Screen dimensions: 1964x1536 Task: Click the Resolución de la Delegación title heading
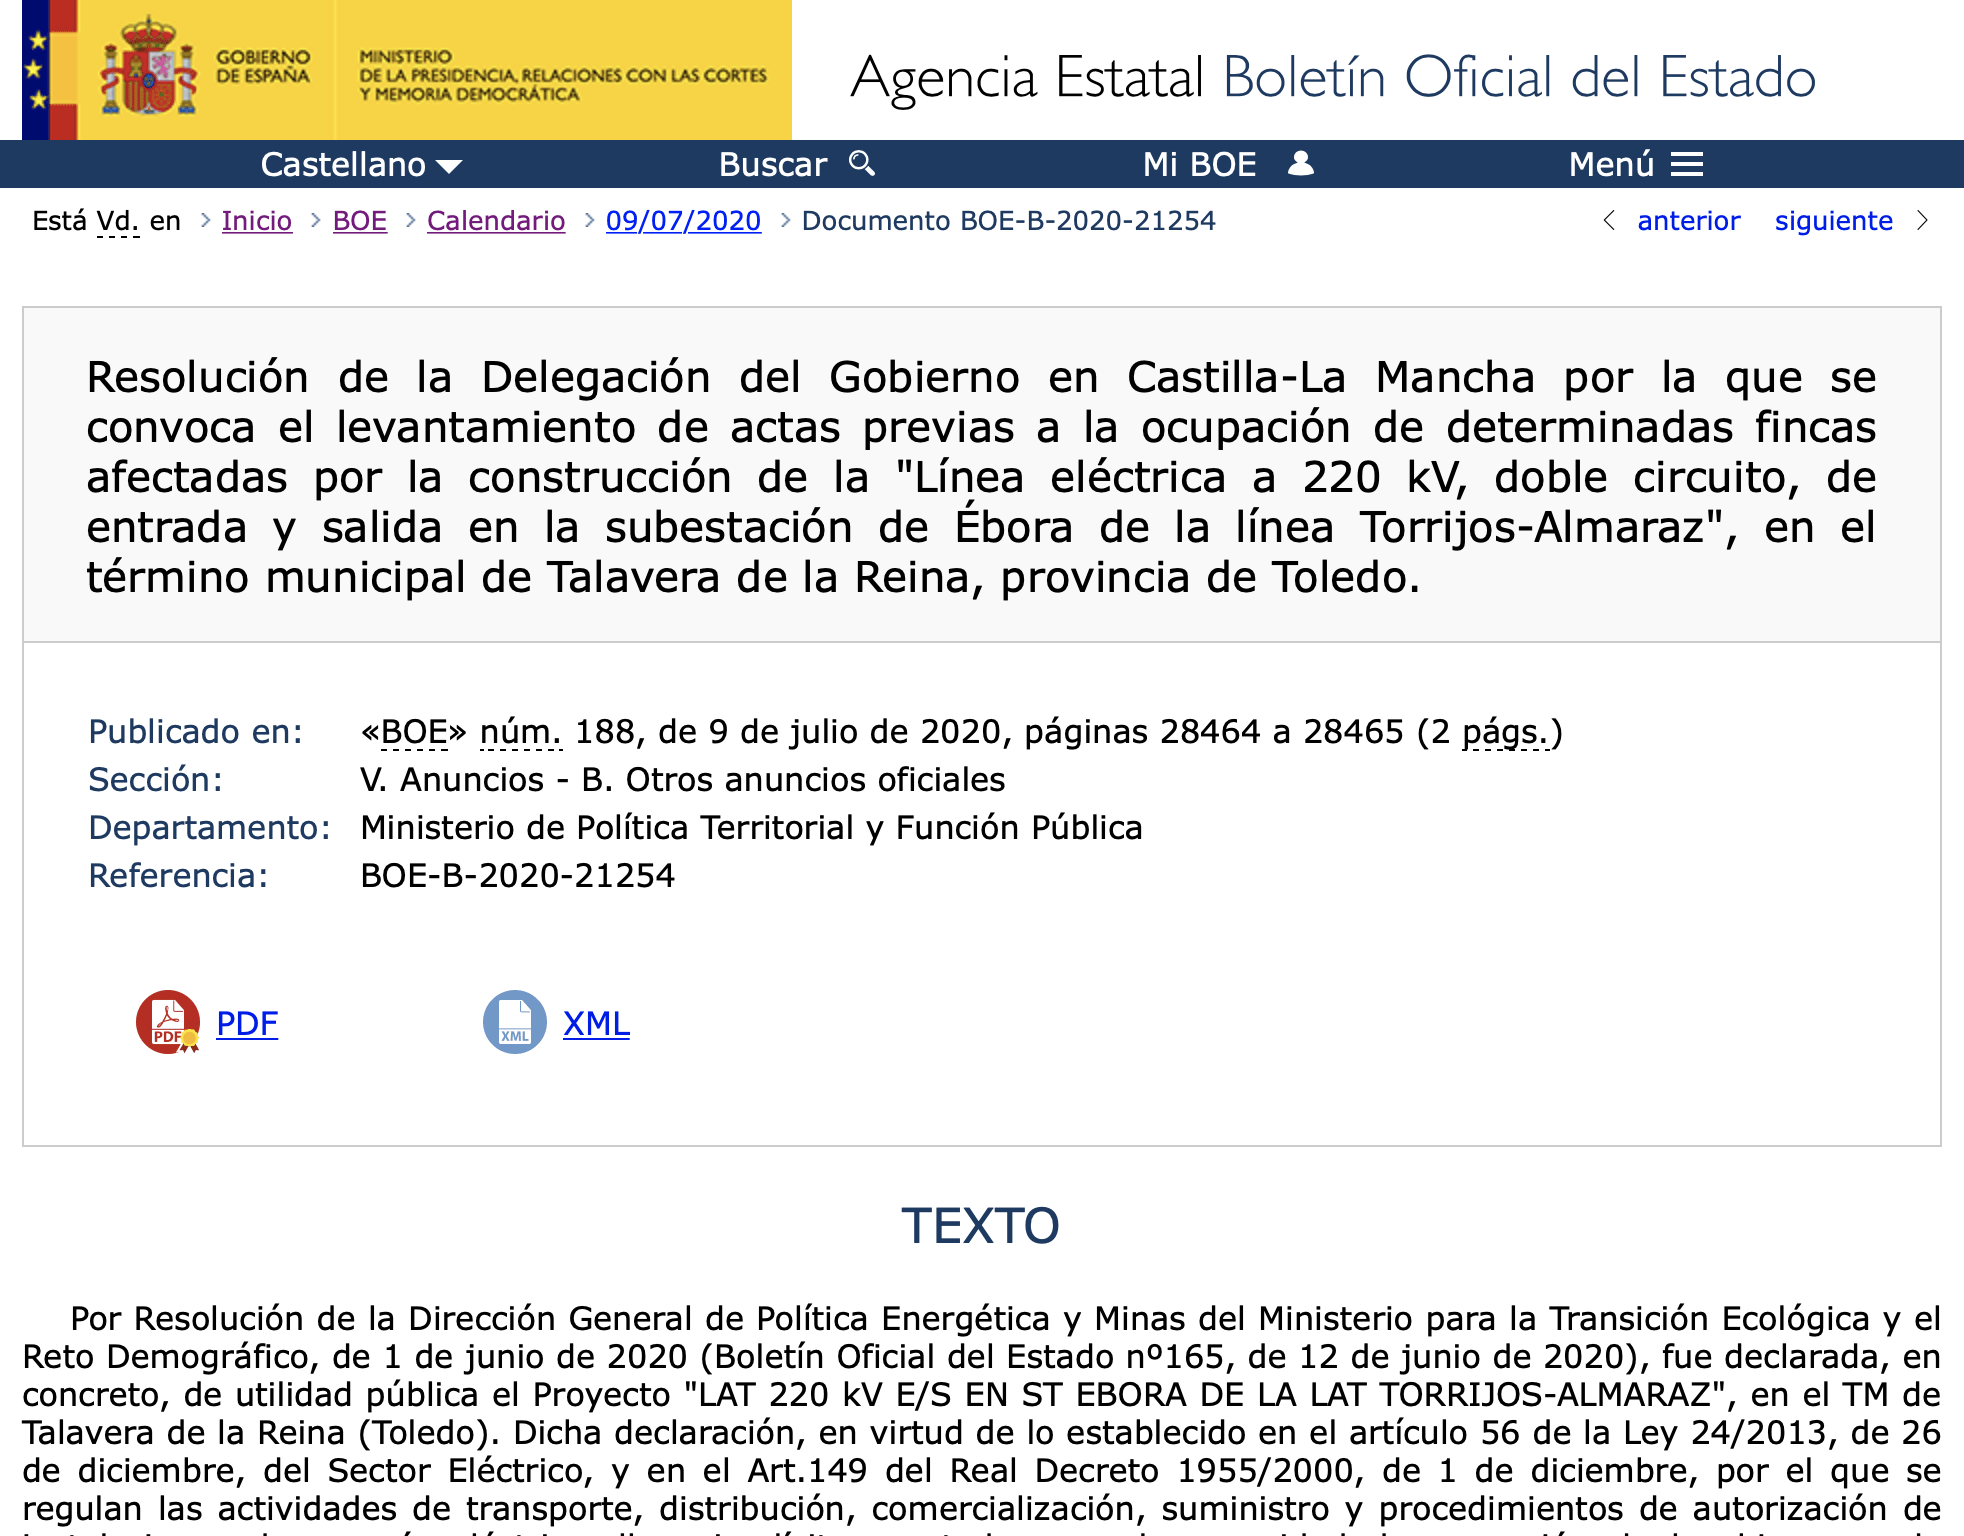click(981, 477)
